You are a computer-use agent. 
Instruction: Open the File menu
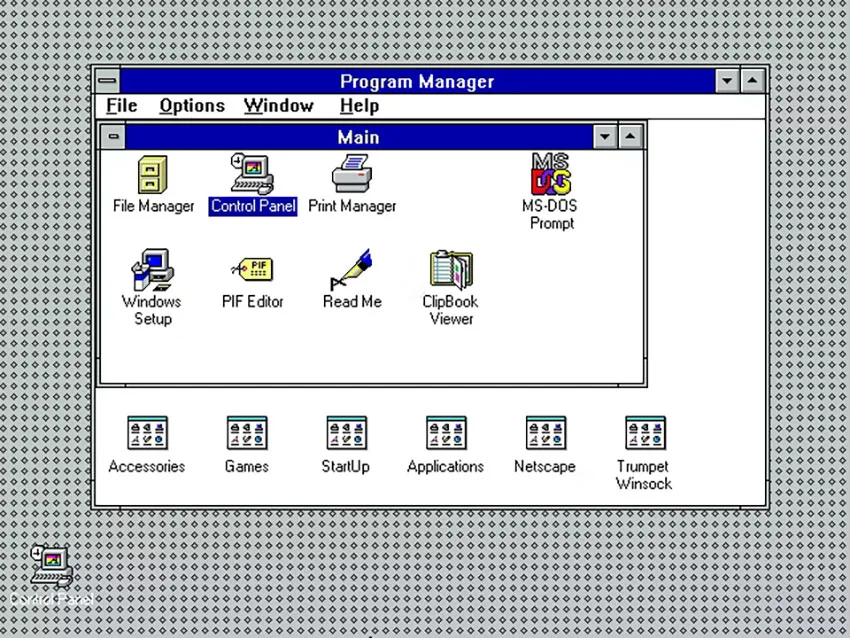point(121,106)
